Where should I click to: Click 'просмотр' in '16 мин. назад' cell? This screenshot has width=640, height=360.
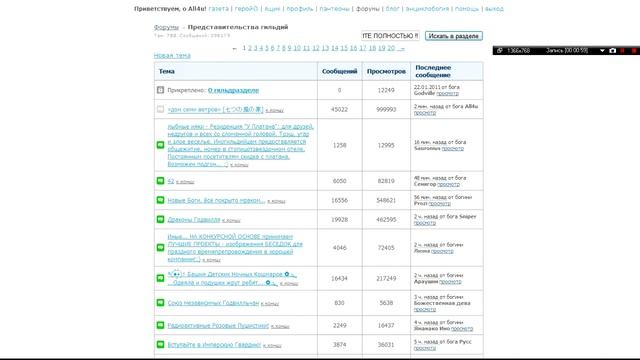click(453, 149)
